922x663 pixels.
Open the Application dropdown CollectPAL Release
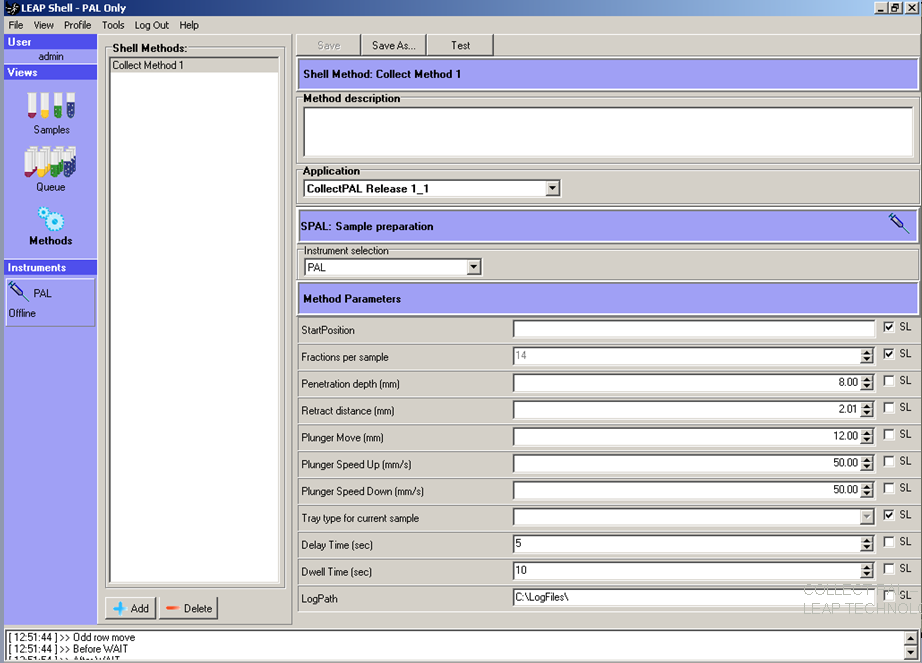coord(552,189)
